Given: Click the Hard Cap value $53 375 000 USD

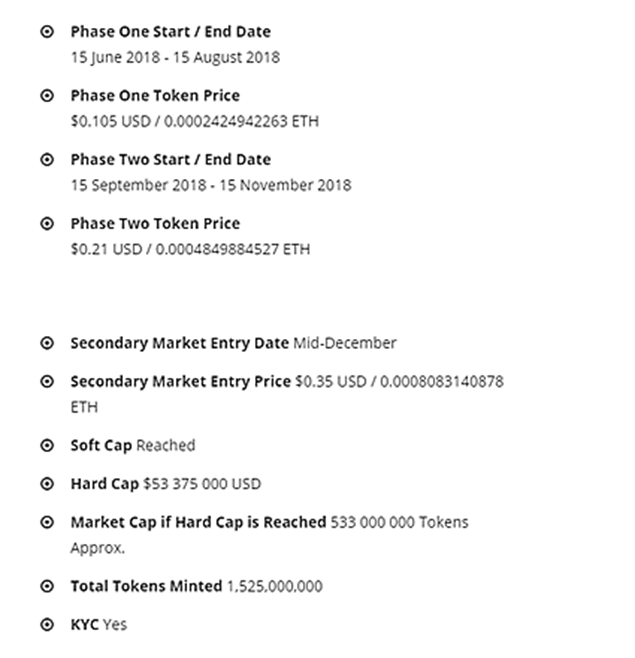Looking at the screenshot, I should coord(202,484).
